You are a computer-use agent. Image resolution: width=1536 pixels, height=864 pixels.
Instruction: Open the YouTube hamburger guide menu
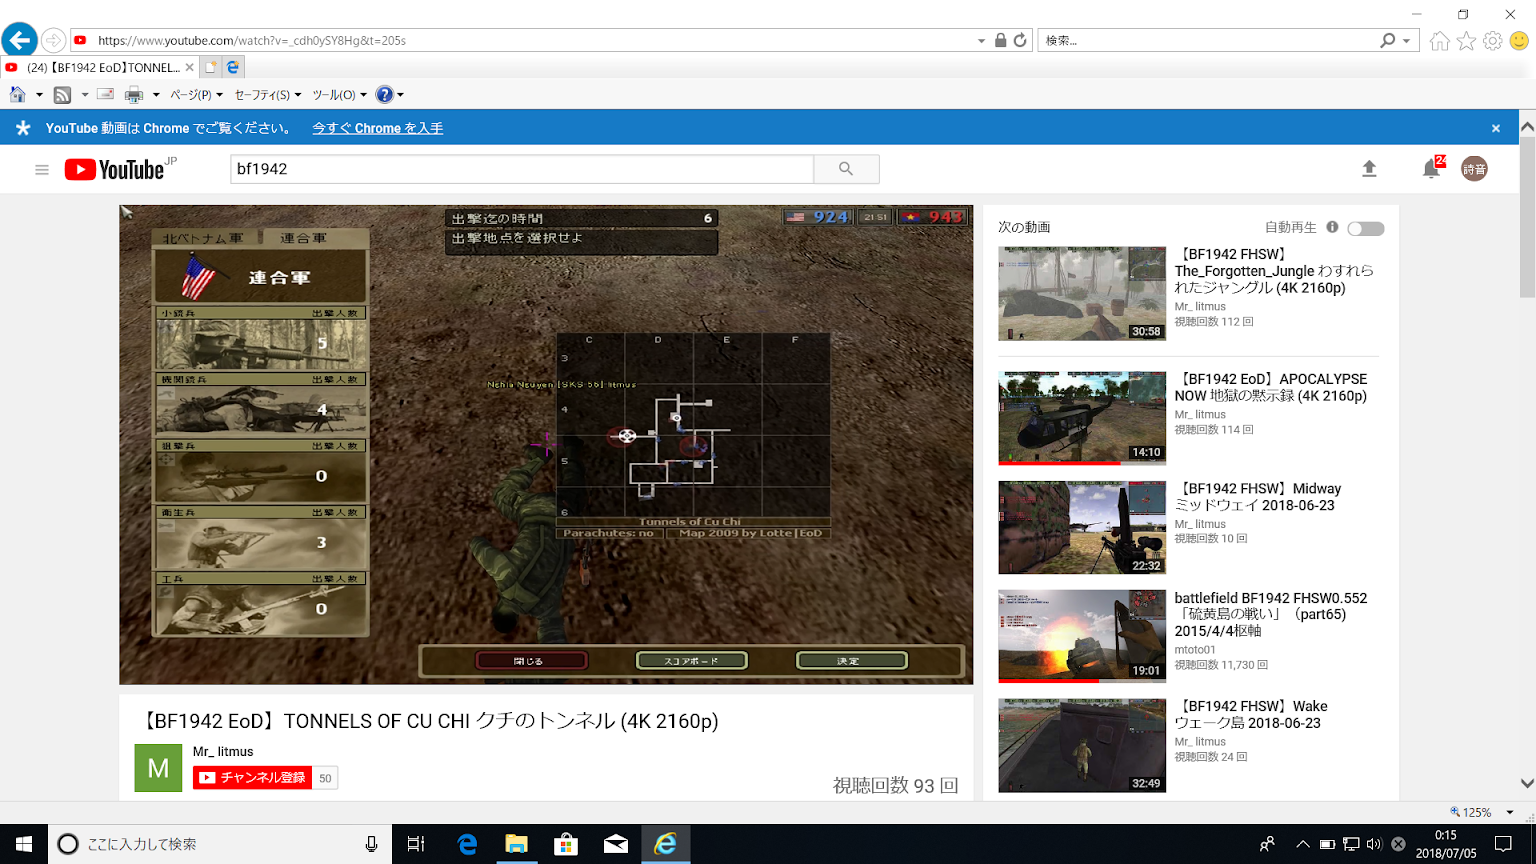[x=42, y=170]
